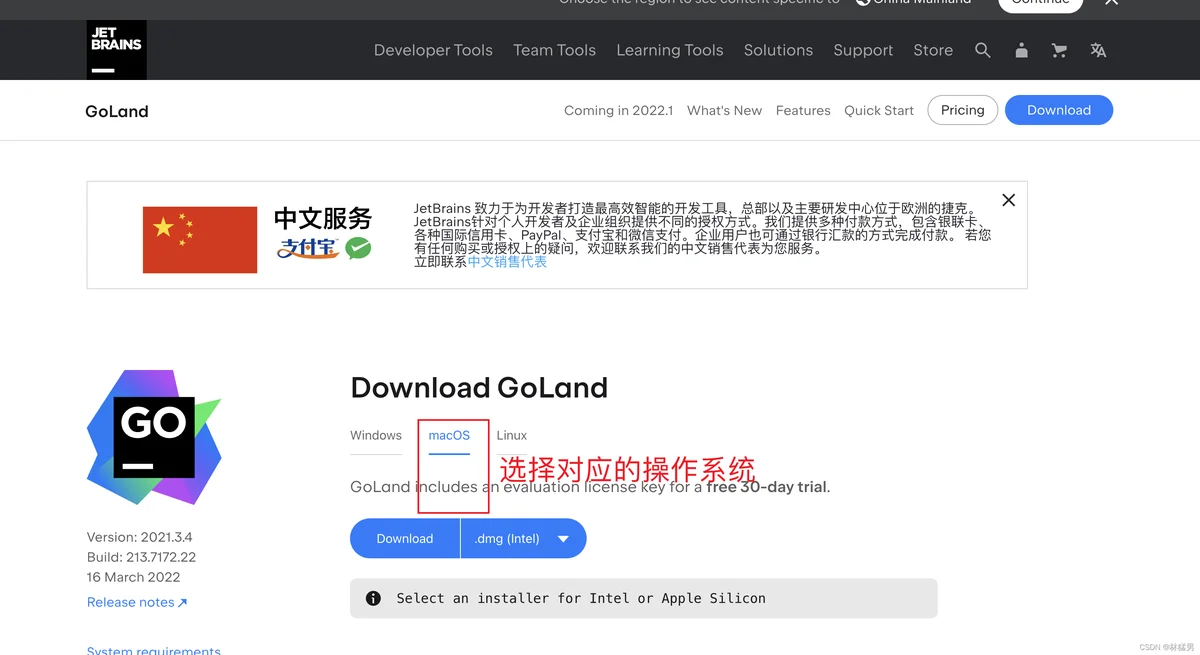Open the What's New page
The image size is (1200, 655).
(724, 110)
